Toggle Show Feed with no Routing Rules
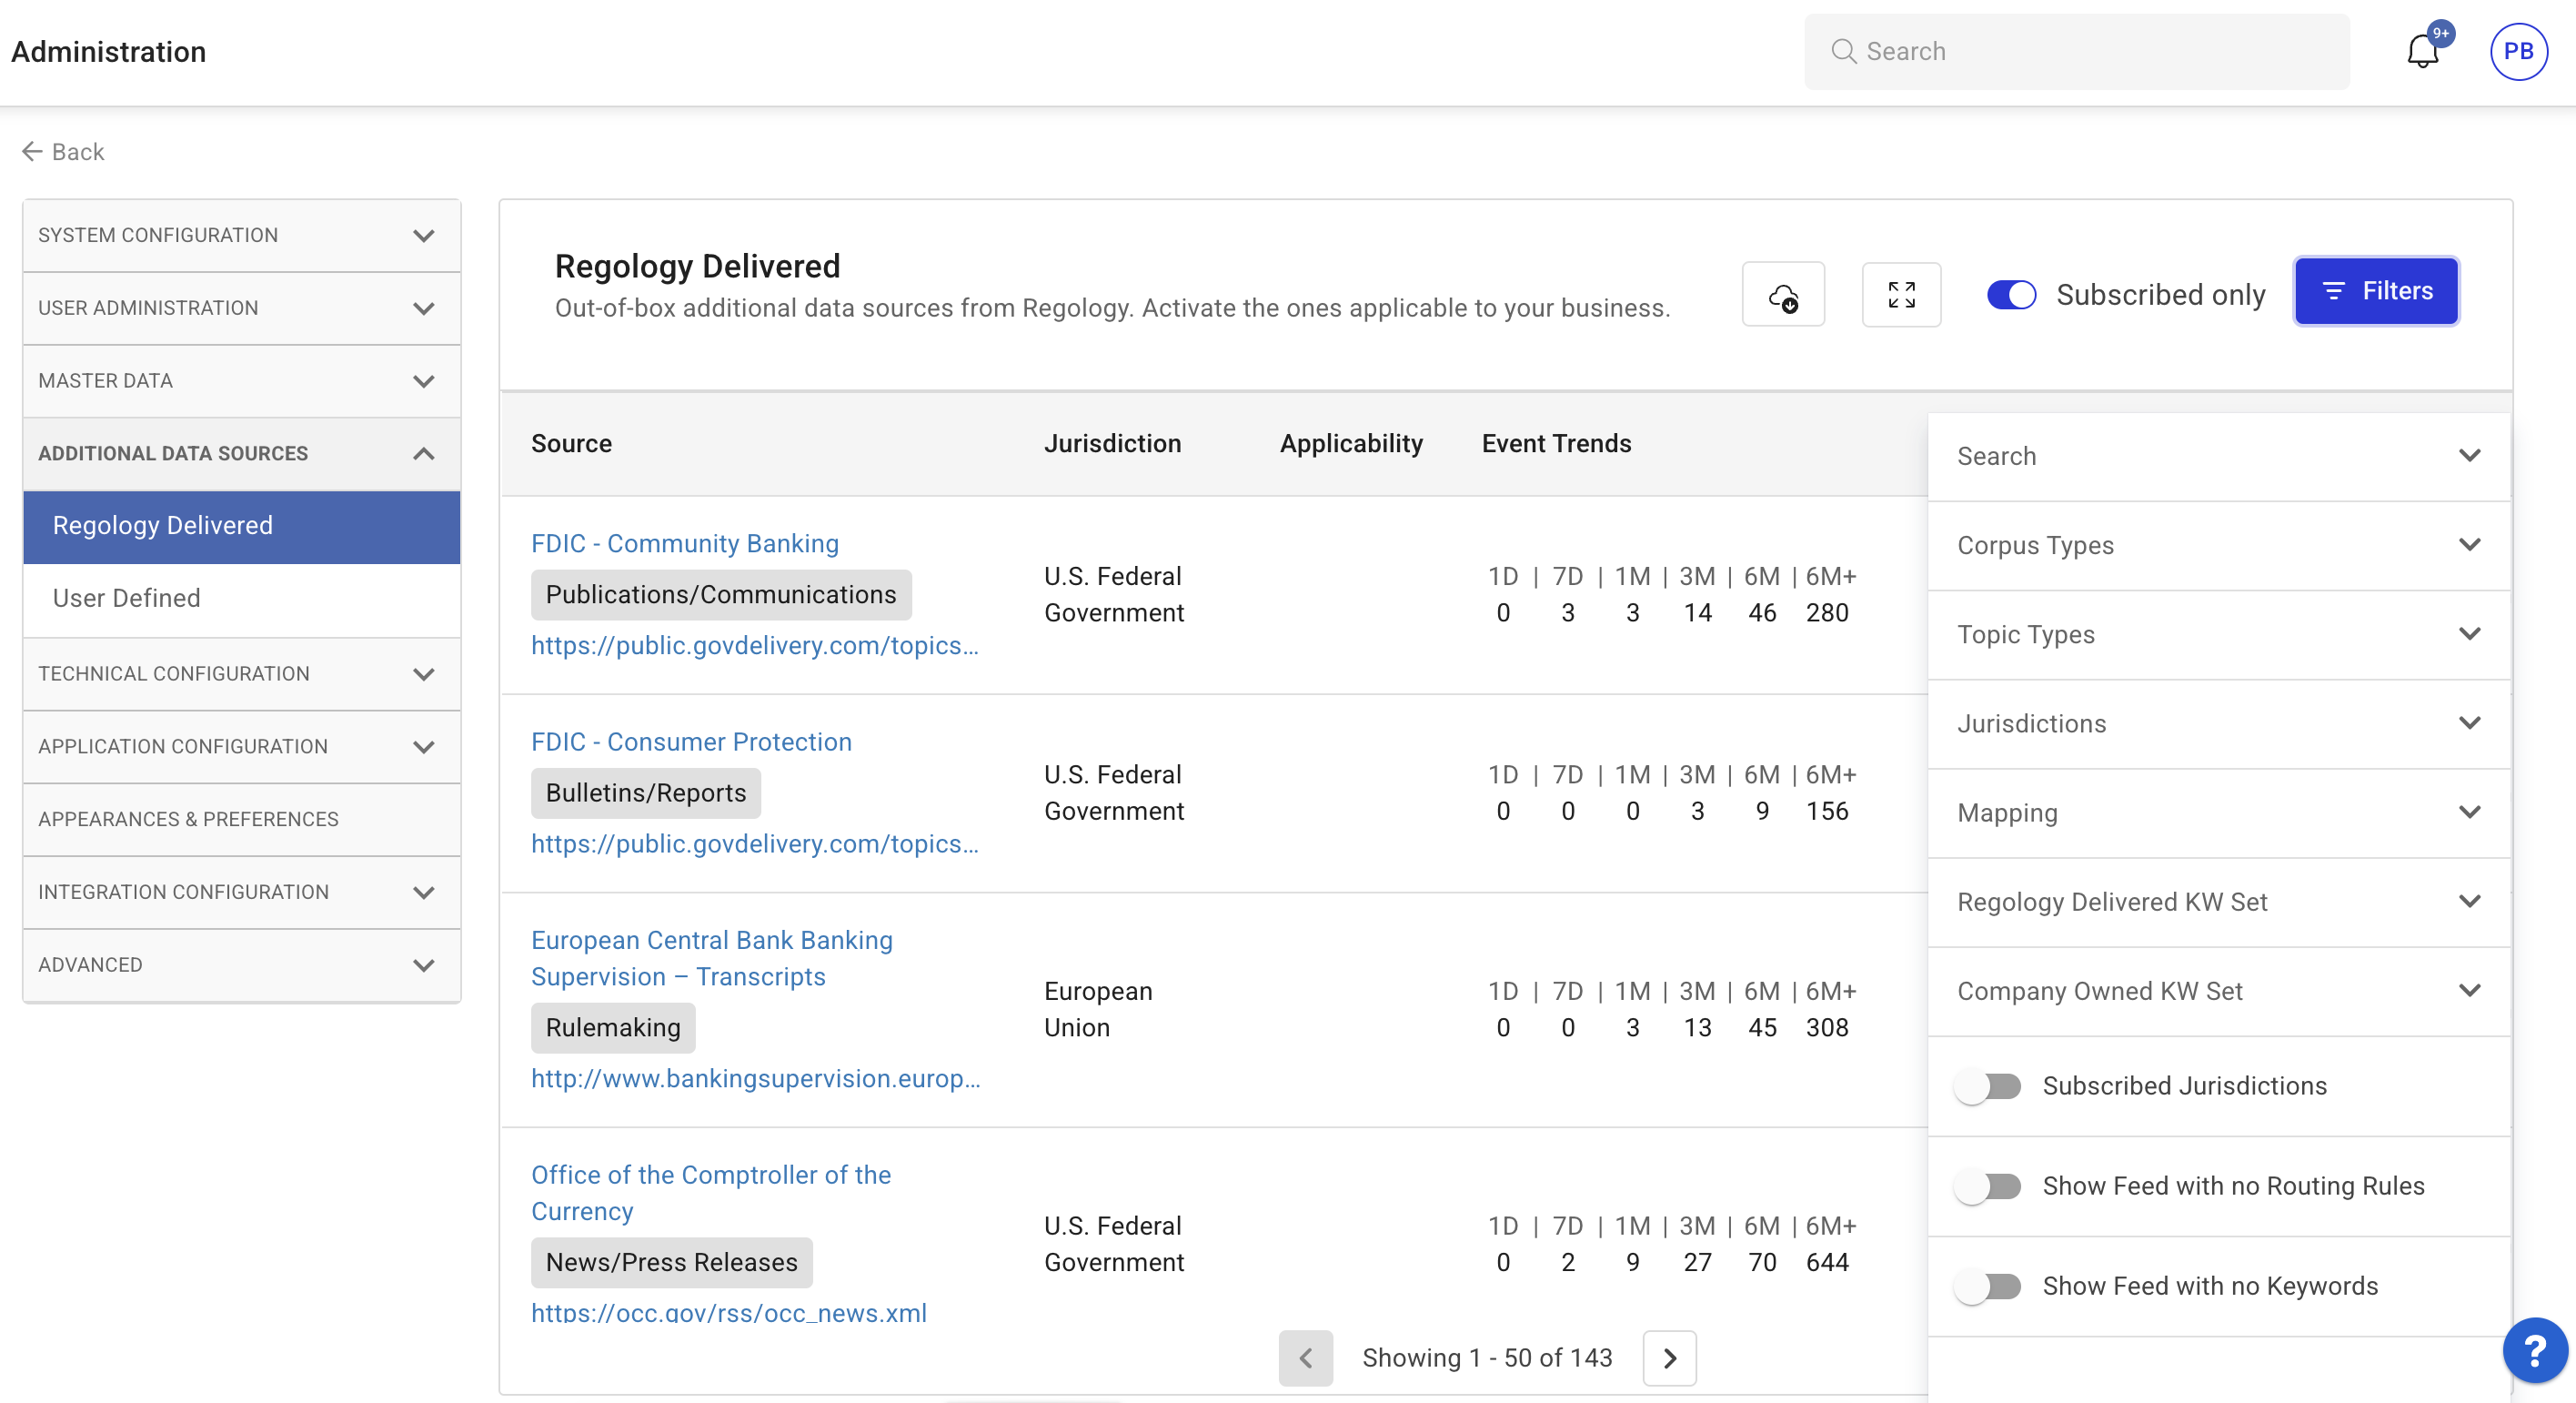 (1988, 1186)
